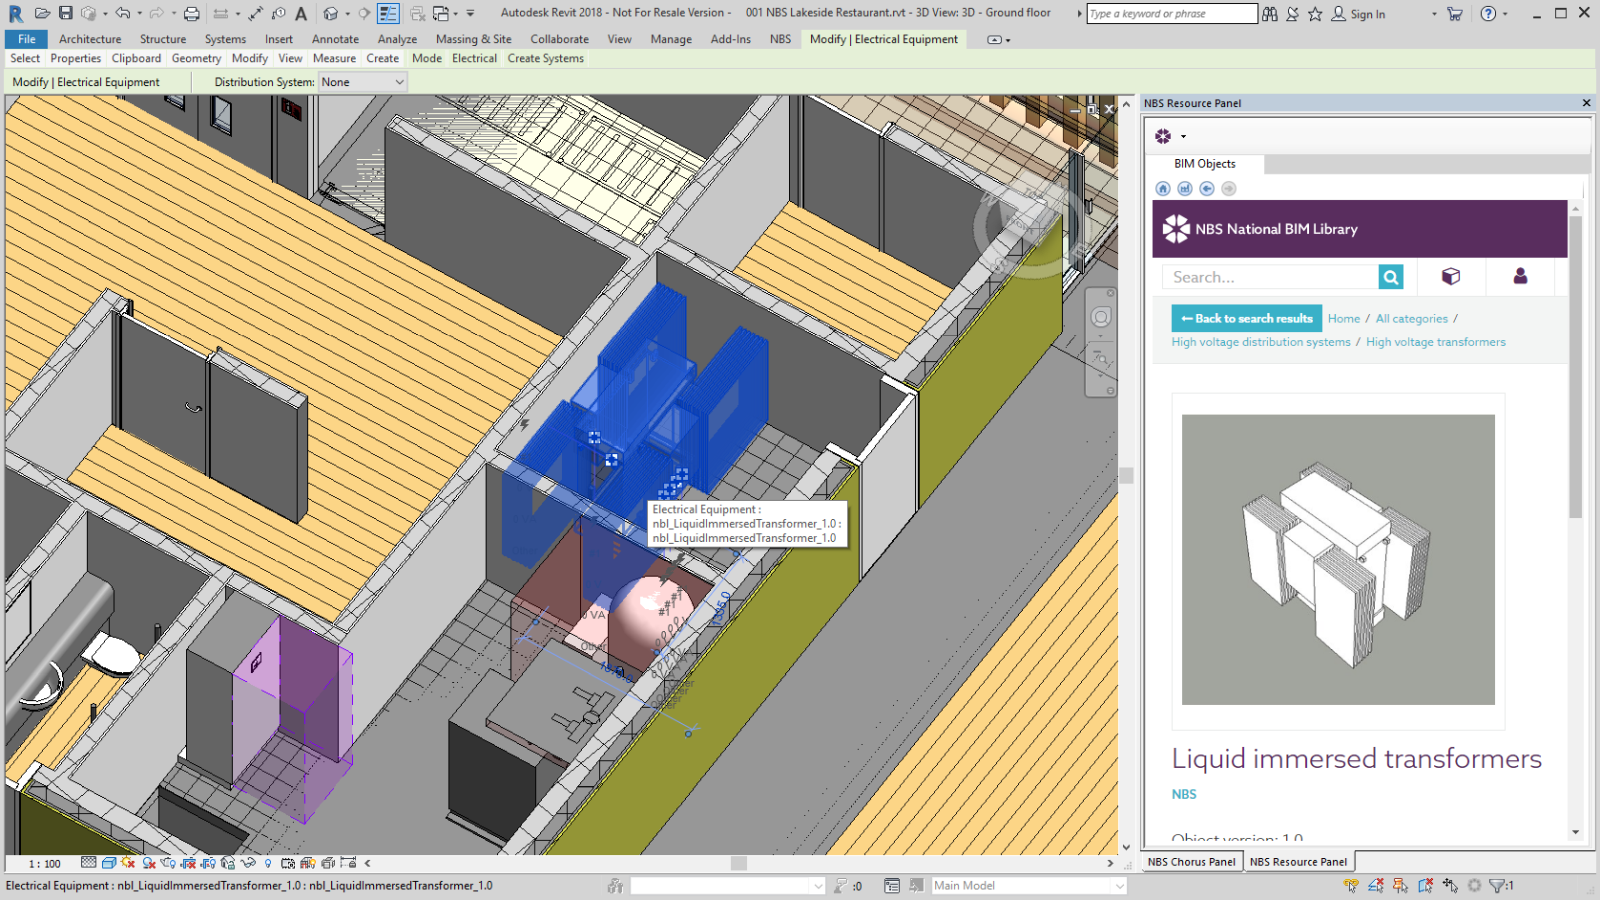Change Visual Style in view control bar
Image resolution: width=1600 pixels, height=900 pixels.
point(109,862)
